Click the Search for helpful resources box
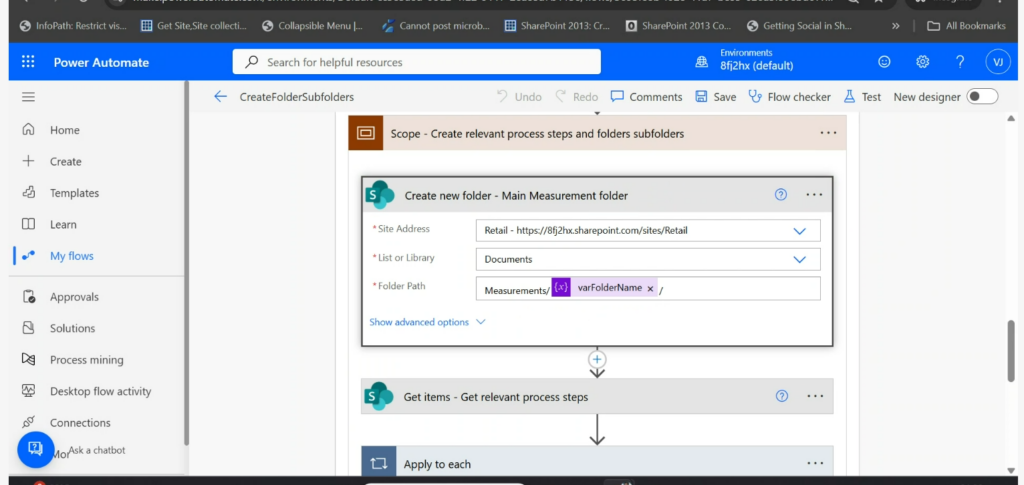 (x=417, y=62)
